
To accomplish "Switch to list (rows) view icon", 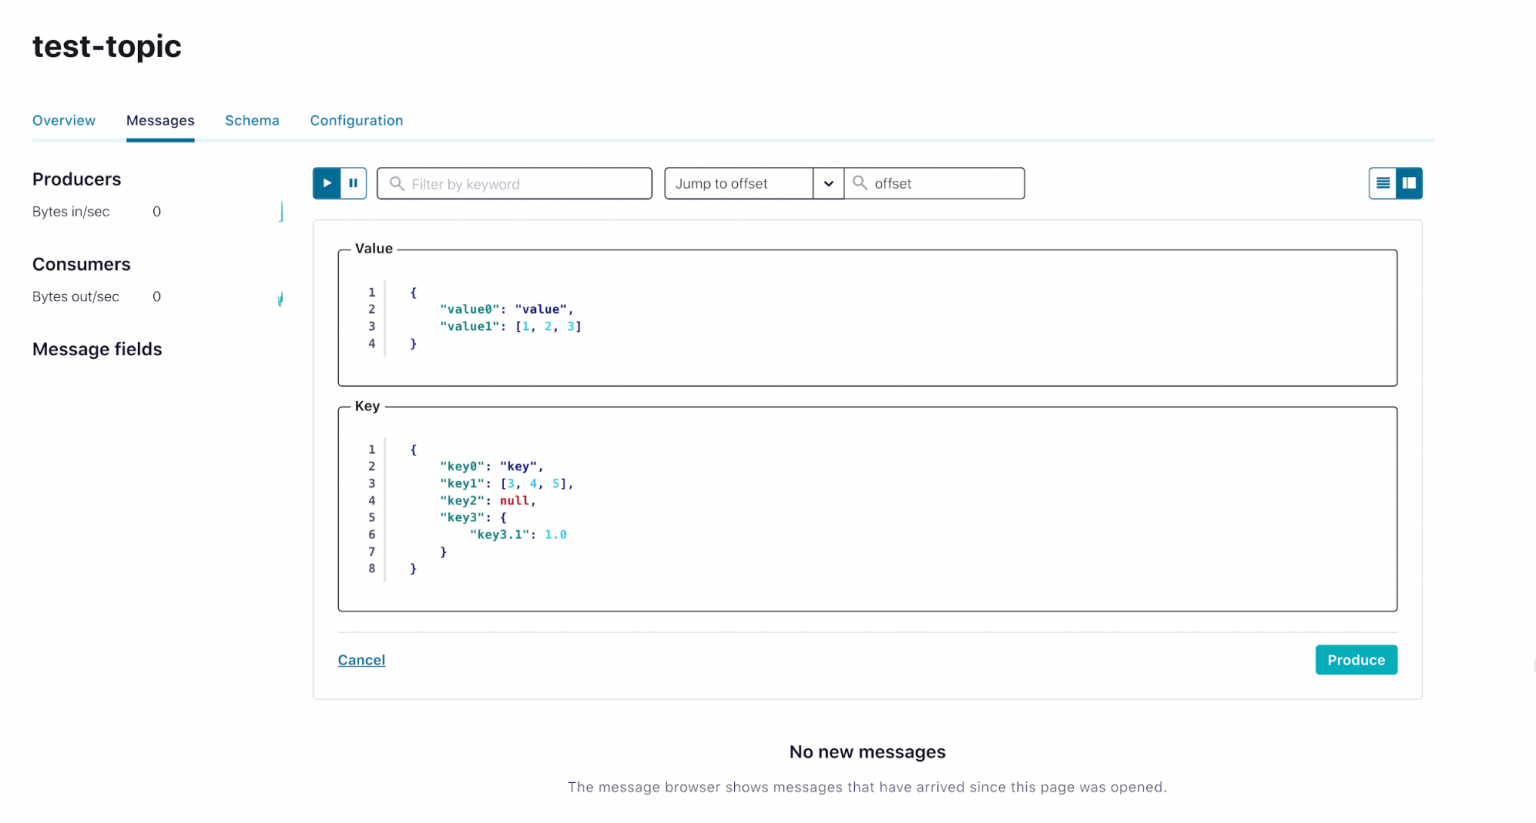I will coord(1383,183).
